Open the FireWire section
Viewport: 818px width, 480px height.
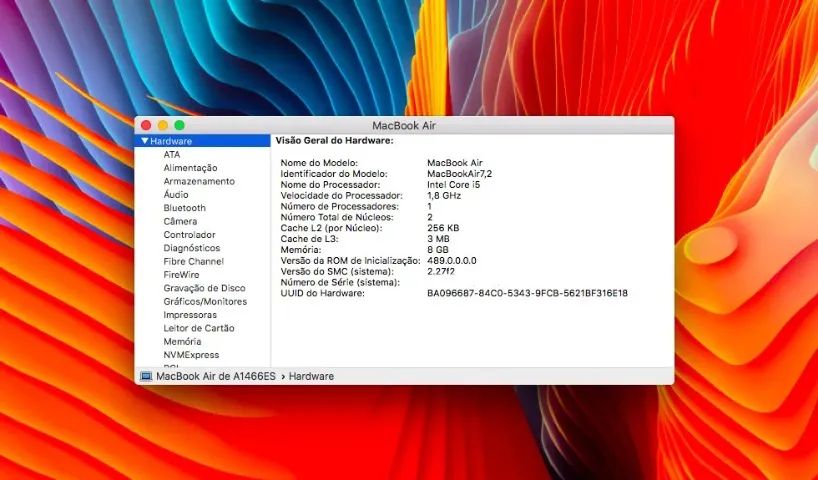tap(181, 274)
